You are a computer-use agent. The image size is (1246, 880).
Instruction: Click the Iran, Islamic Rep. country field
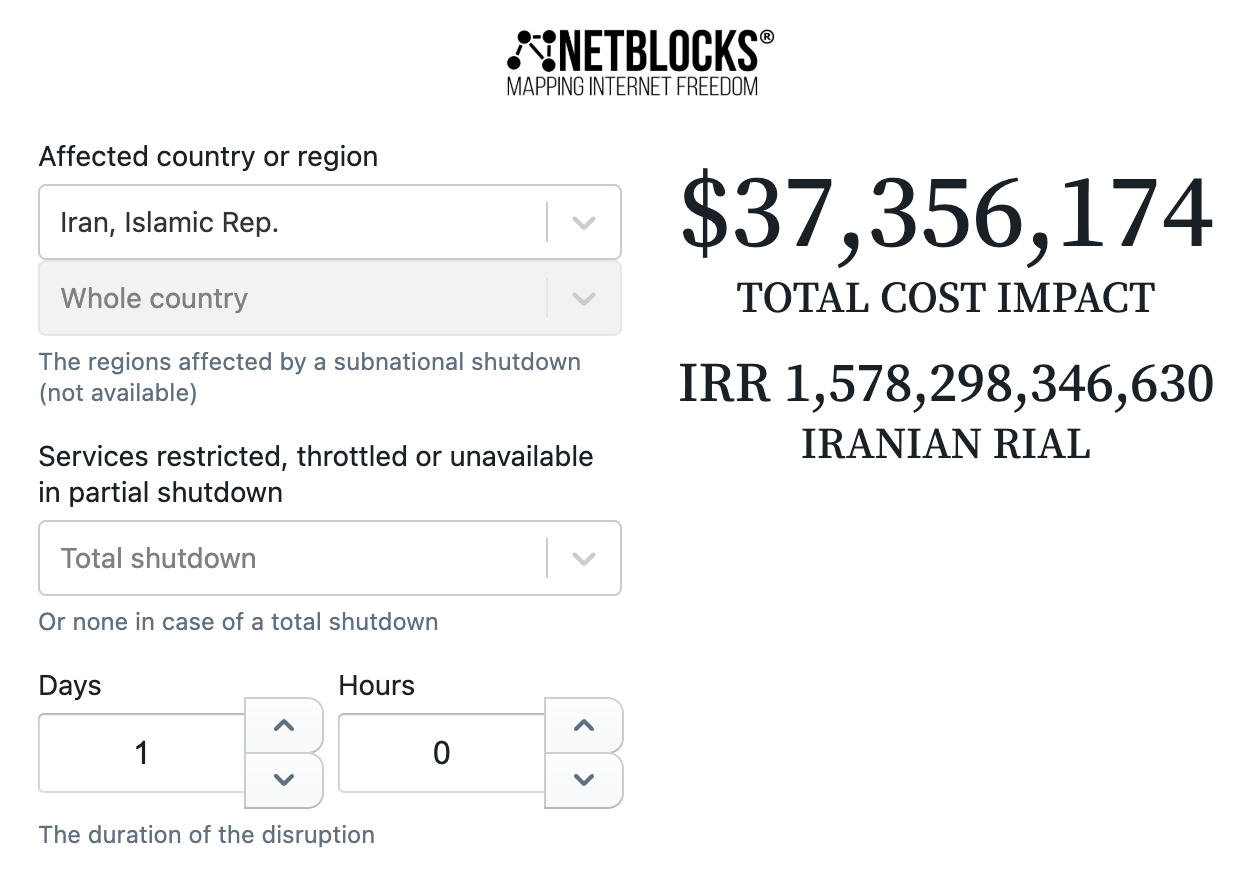point(292,222)
